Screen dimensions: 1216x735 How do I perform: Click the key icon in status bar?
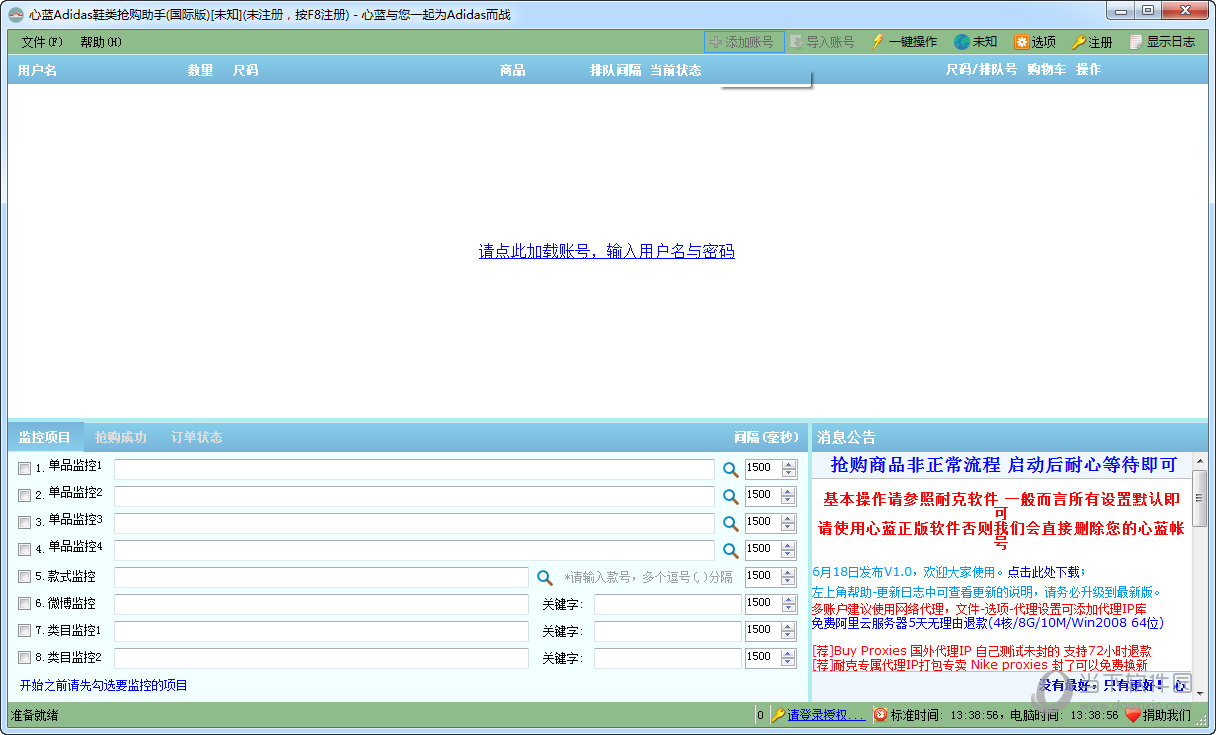(778, 715)
